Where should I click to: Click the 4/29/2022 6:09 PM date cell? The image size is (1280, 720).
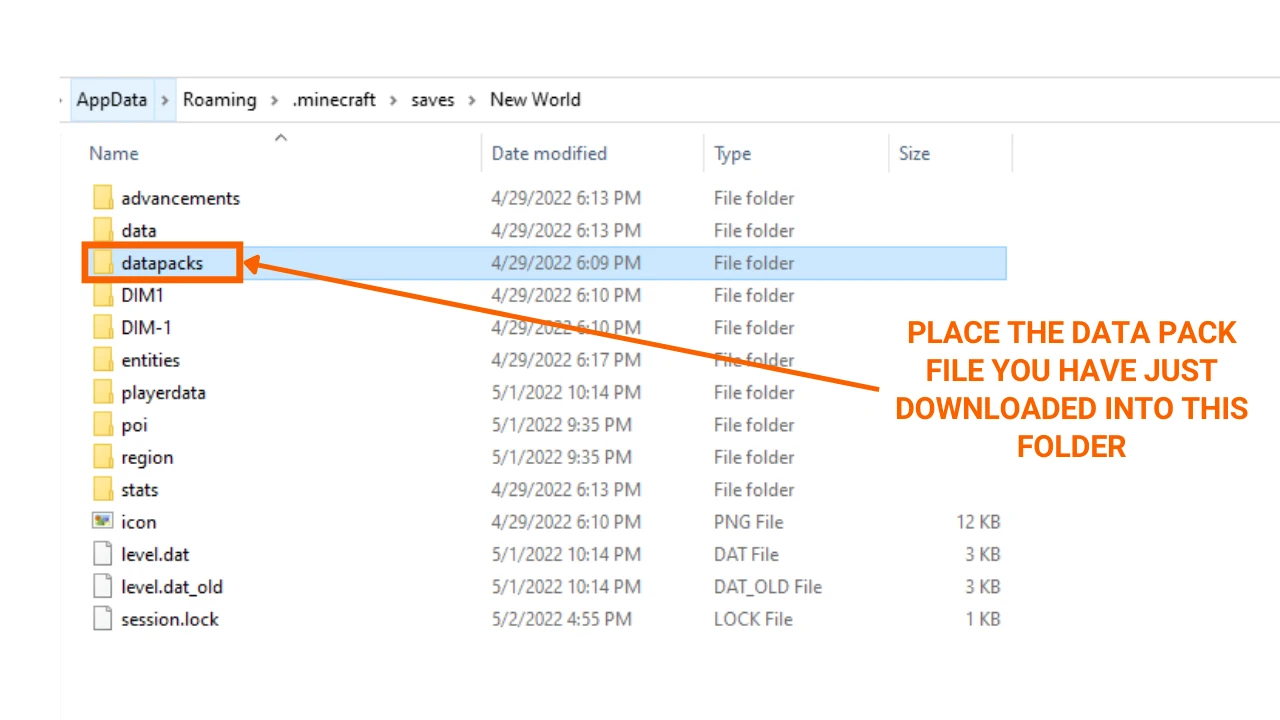point(566,263)
